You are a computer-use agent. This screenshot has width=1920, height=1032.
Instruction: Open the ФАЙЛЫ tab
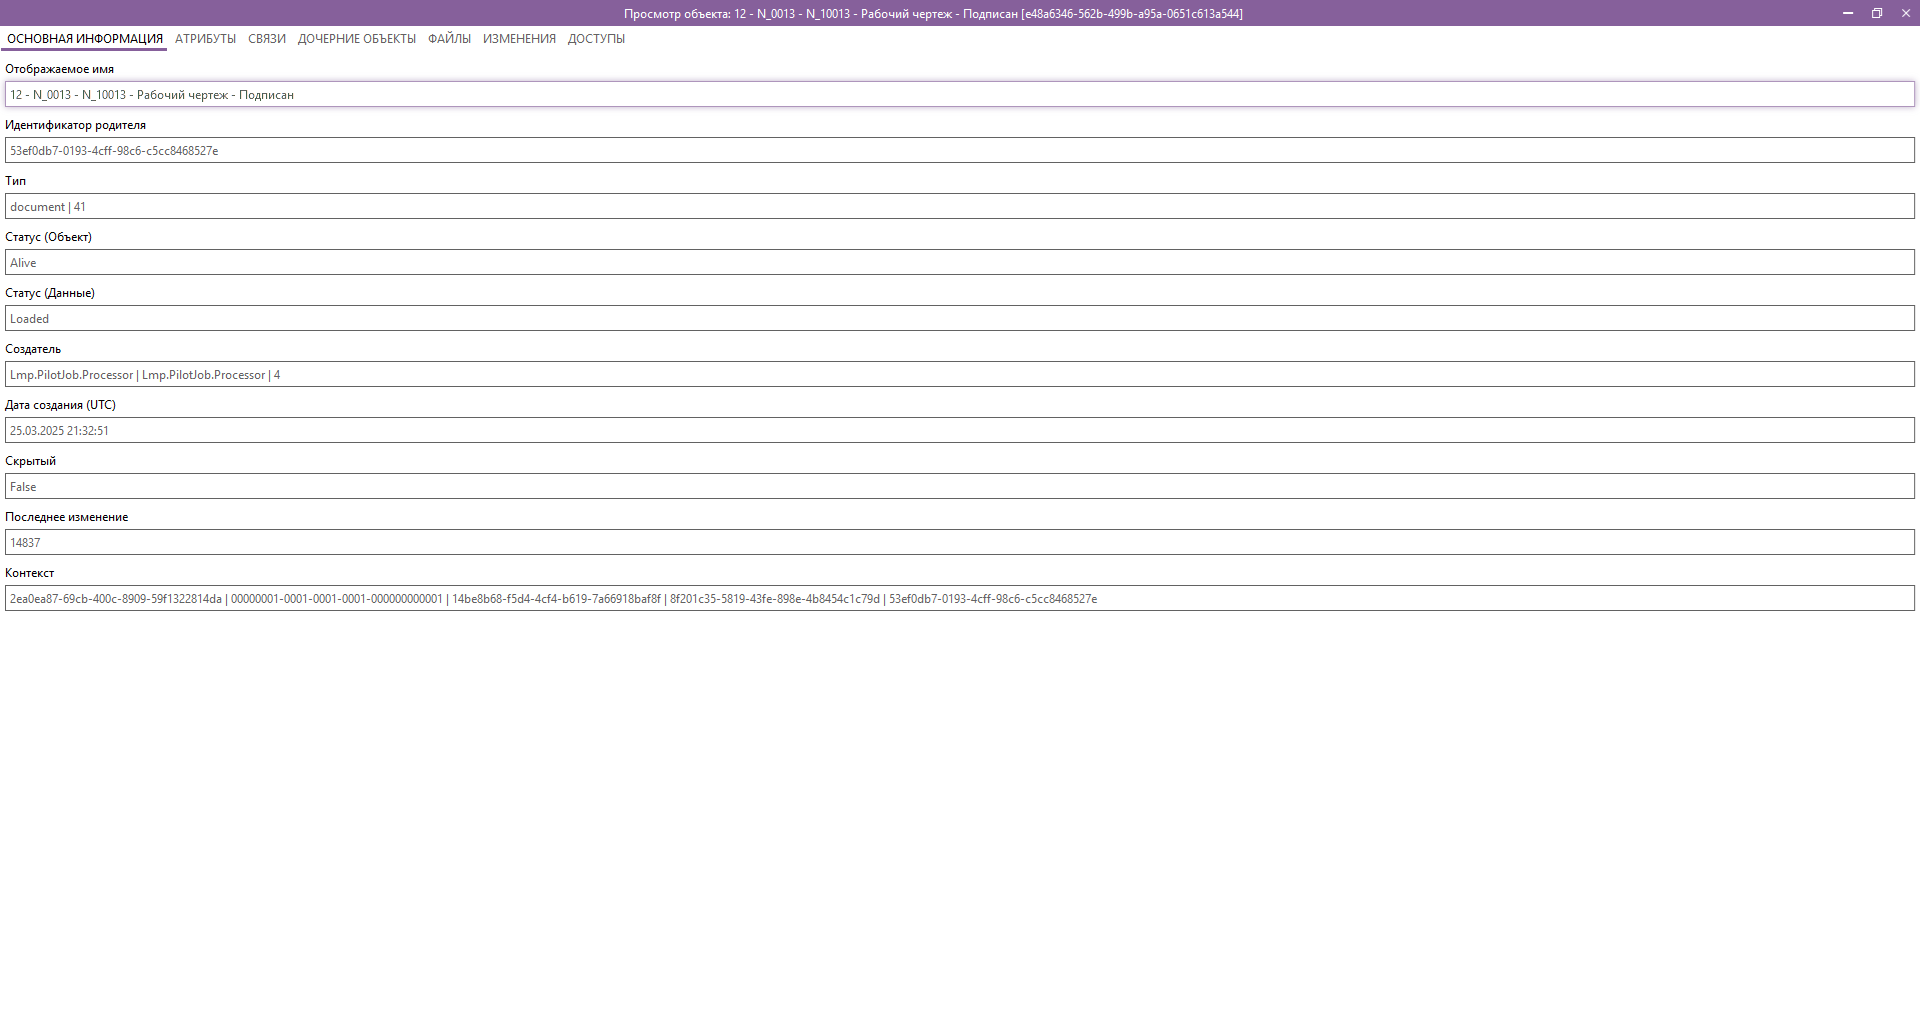(448, 38)
